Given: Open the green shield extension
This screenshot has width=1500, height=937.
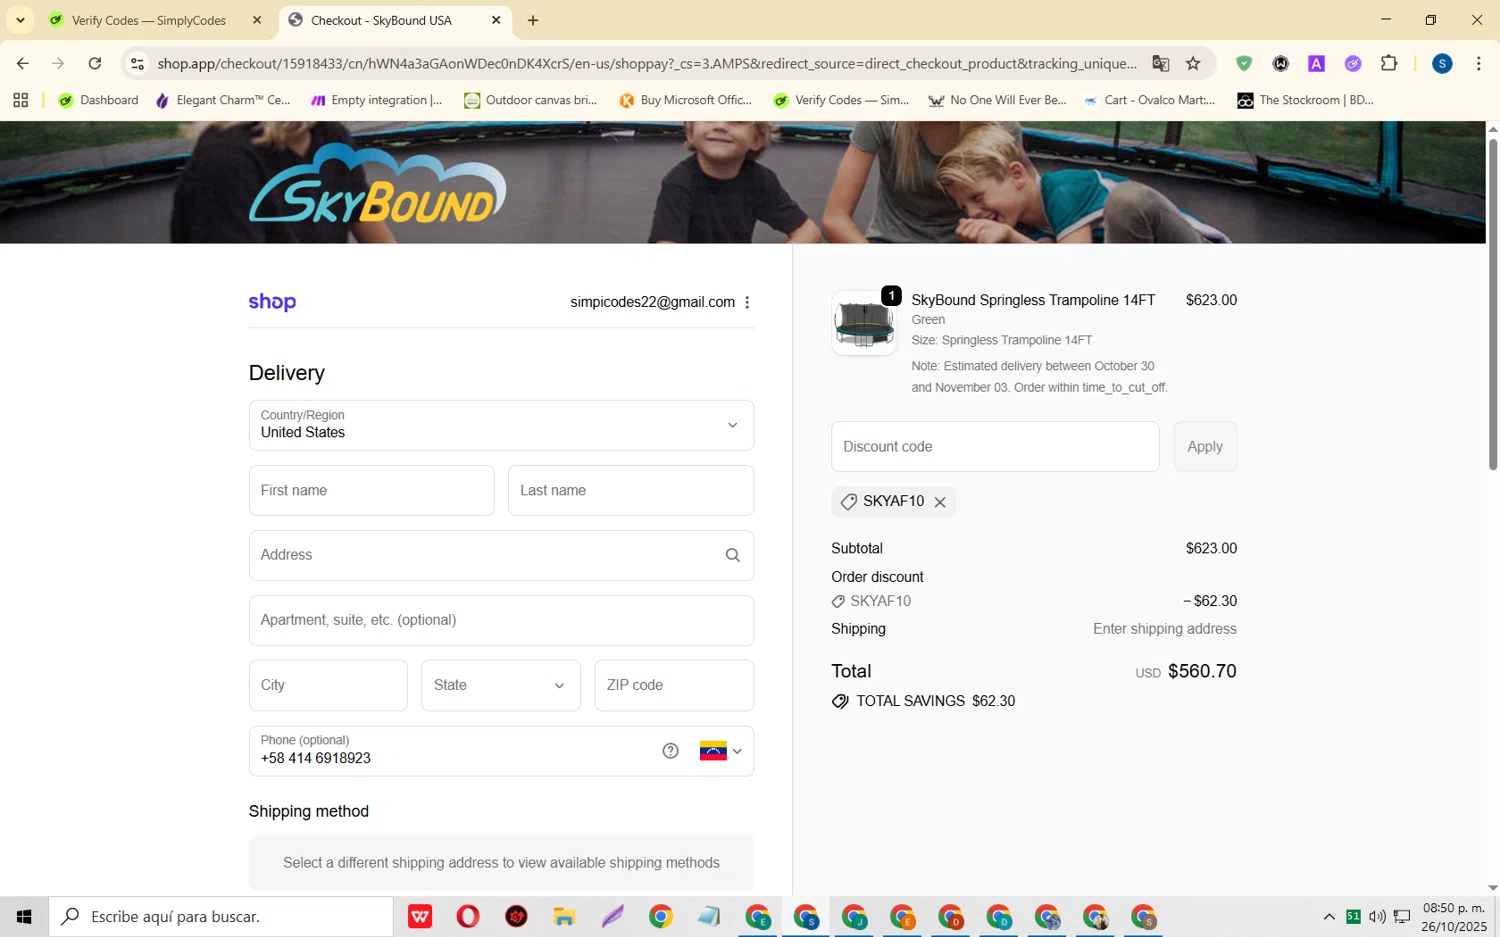Looking at the screenshot, I should coord(1244,63).
